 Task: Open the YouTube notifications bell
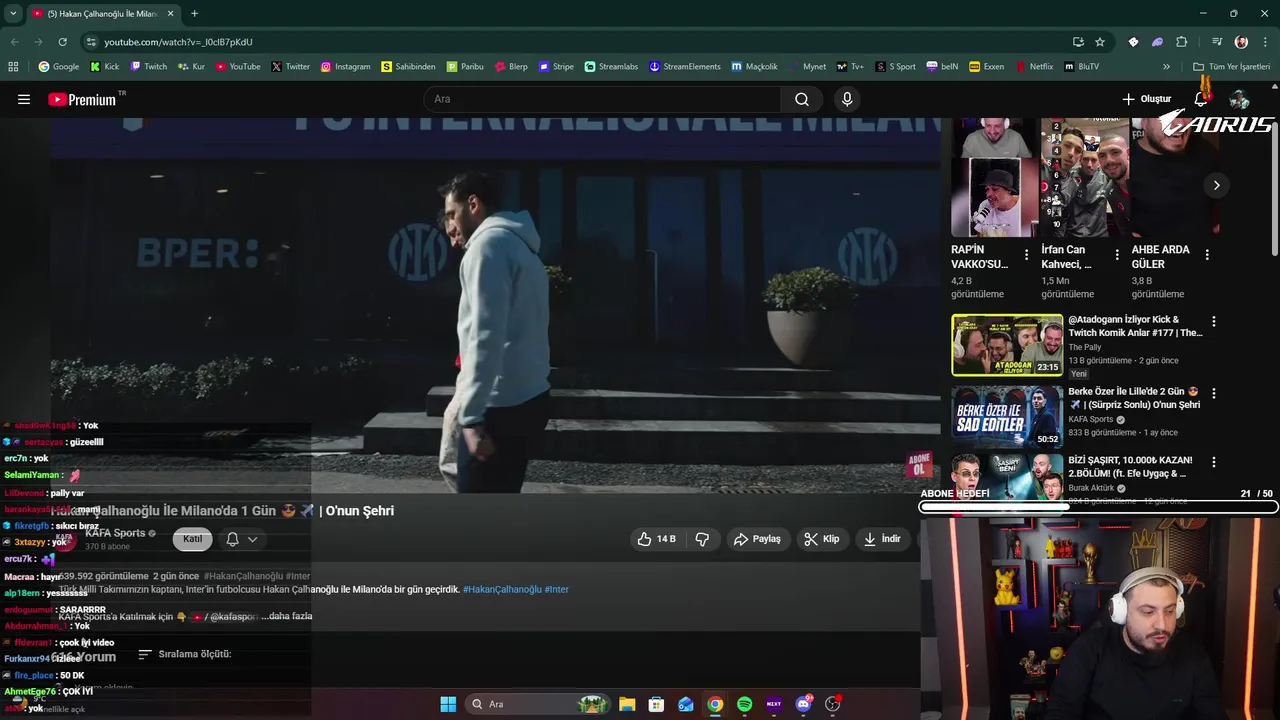pos(1201,99)
